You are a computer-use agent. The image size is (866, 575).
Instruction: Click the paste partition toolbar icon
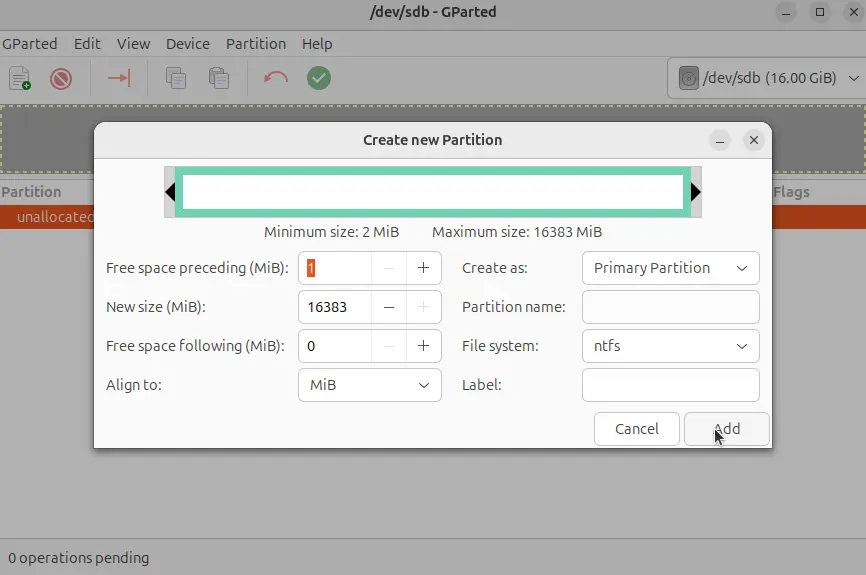[219, 78]
